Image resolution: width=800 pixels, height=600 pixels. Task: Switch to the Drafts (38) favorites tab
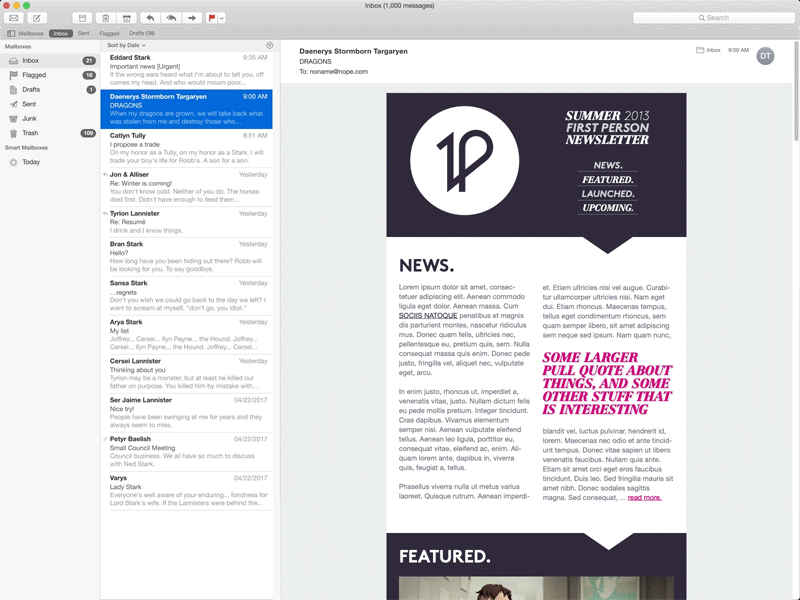pos(142,33)
